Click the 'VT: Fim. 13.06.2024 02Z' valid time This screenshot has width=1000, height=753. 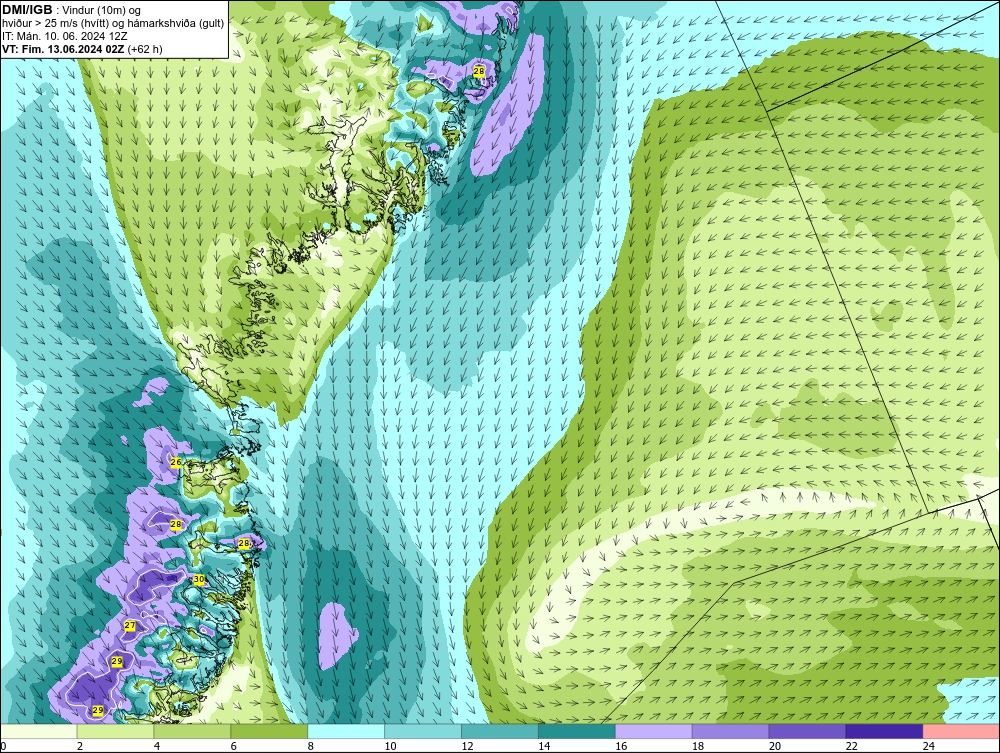point(63,49)
